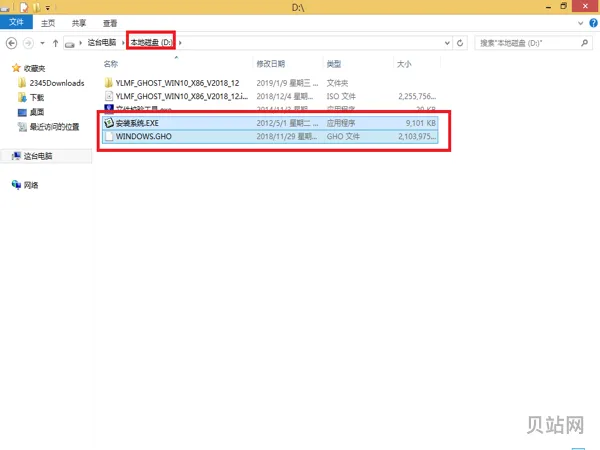Select the YLMF_GHOST_WIN10_X86_V2018_12 ISO file
Screen dimensions: 600x450
[182, 96]
